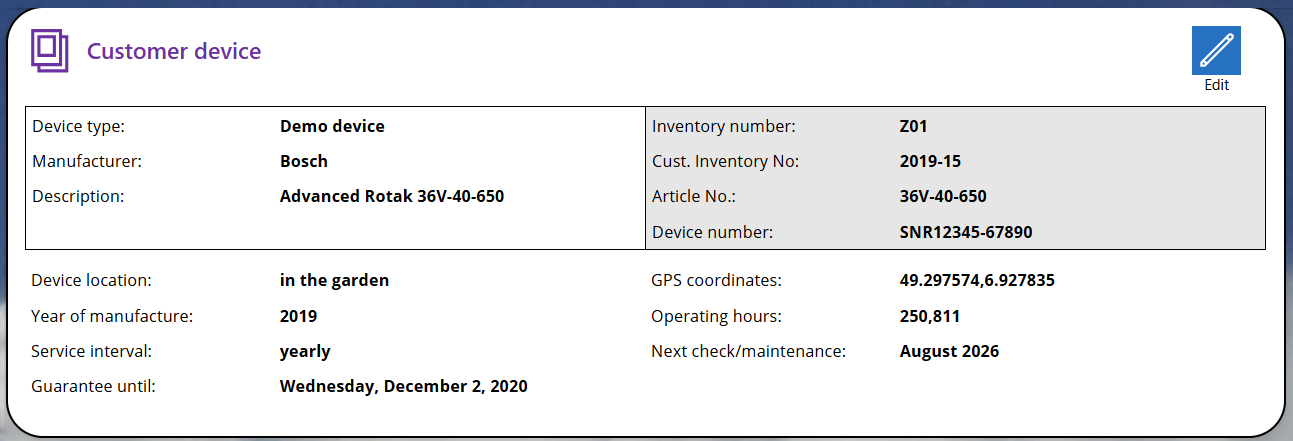1293x441 pixels.
Task: Click the service interval value 'yearly'
Action: coord(305,351)
